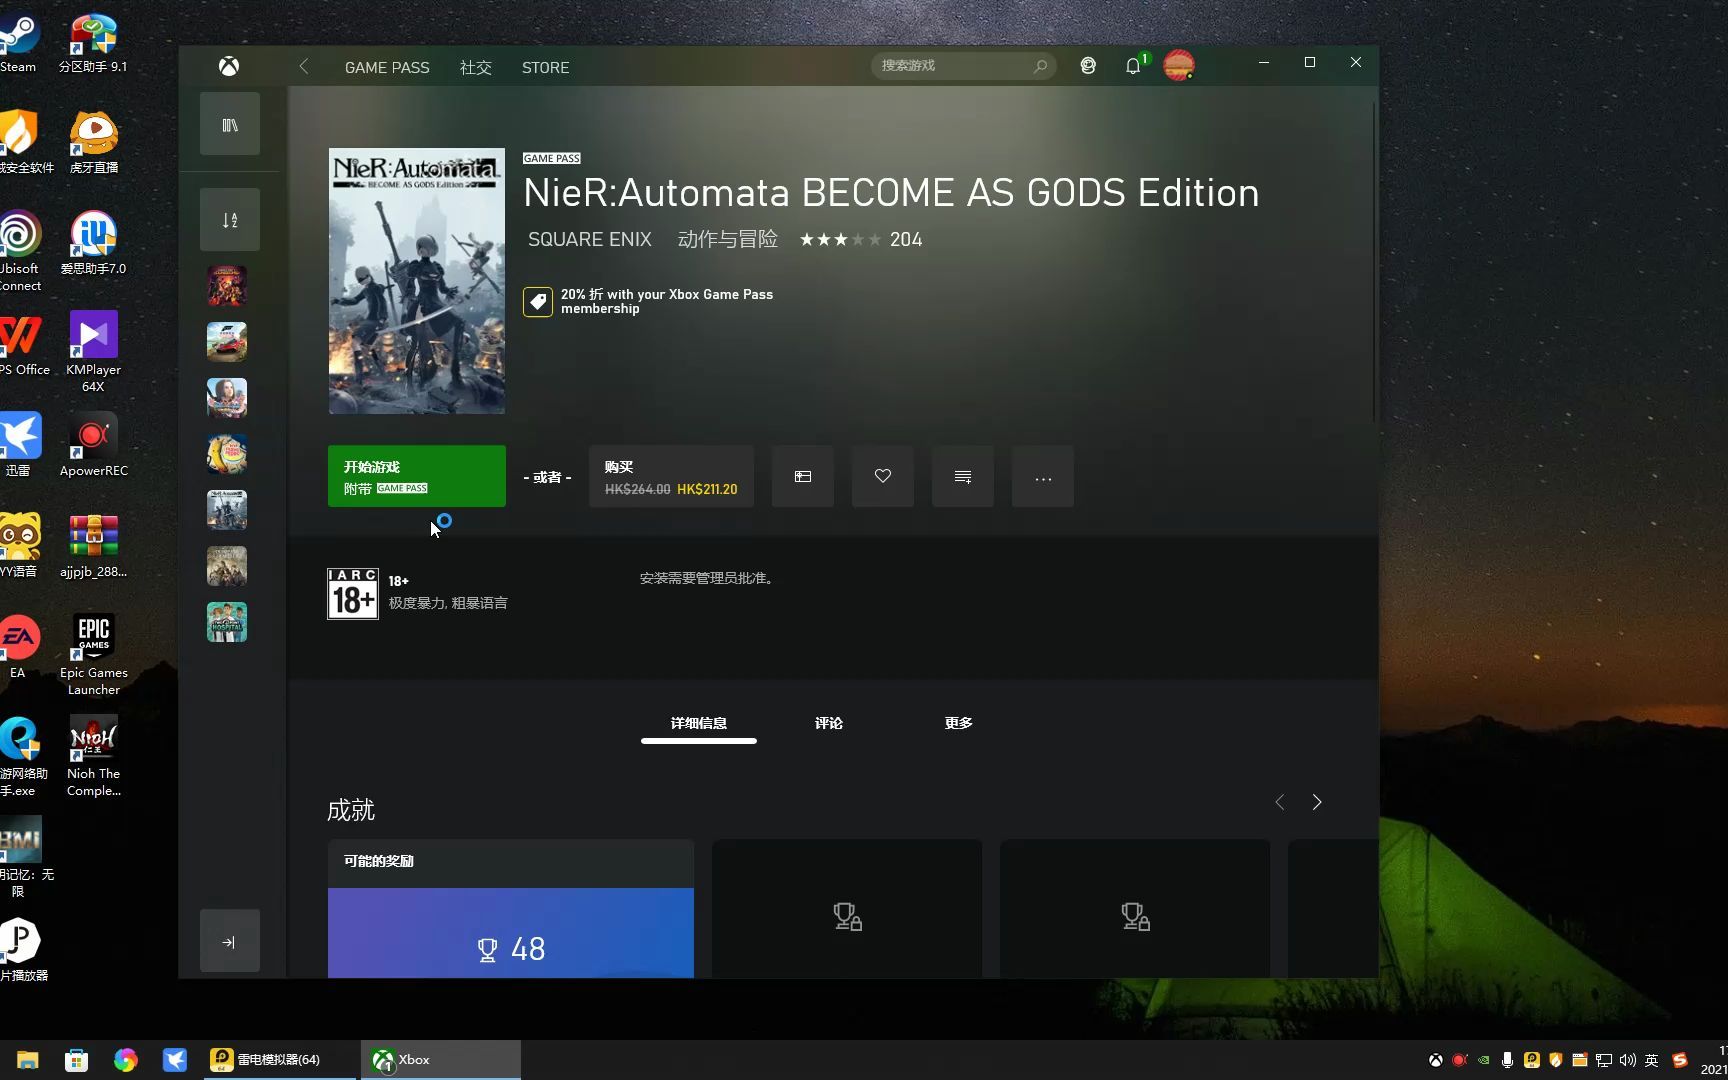Click the IARC 18+ rating badge
The width and height of the screenshot is (1728, 1080).
click(353, 594)
